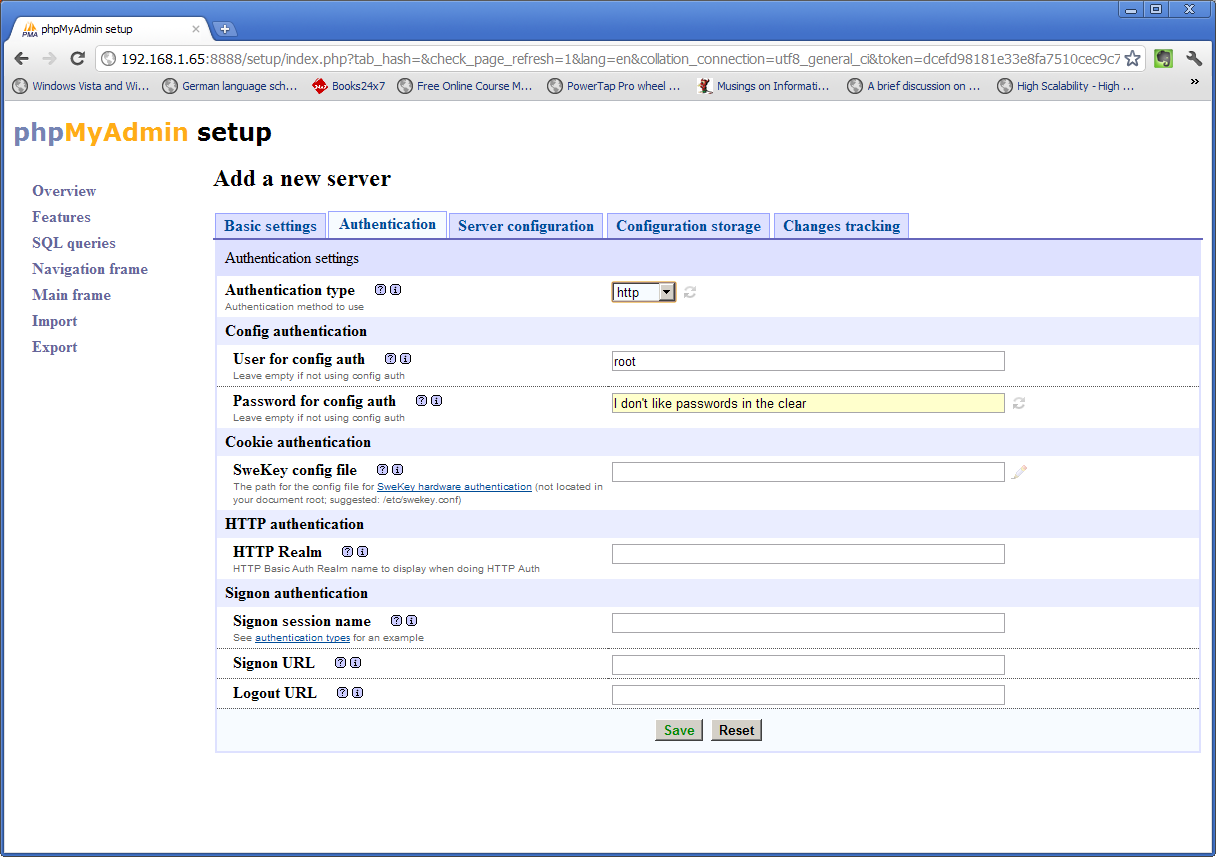The height and width of the screenshot is (857, 1216).
Task: Open help icon for Signon session name
Action: [396, 621]
